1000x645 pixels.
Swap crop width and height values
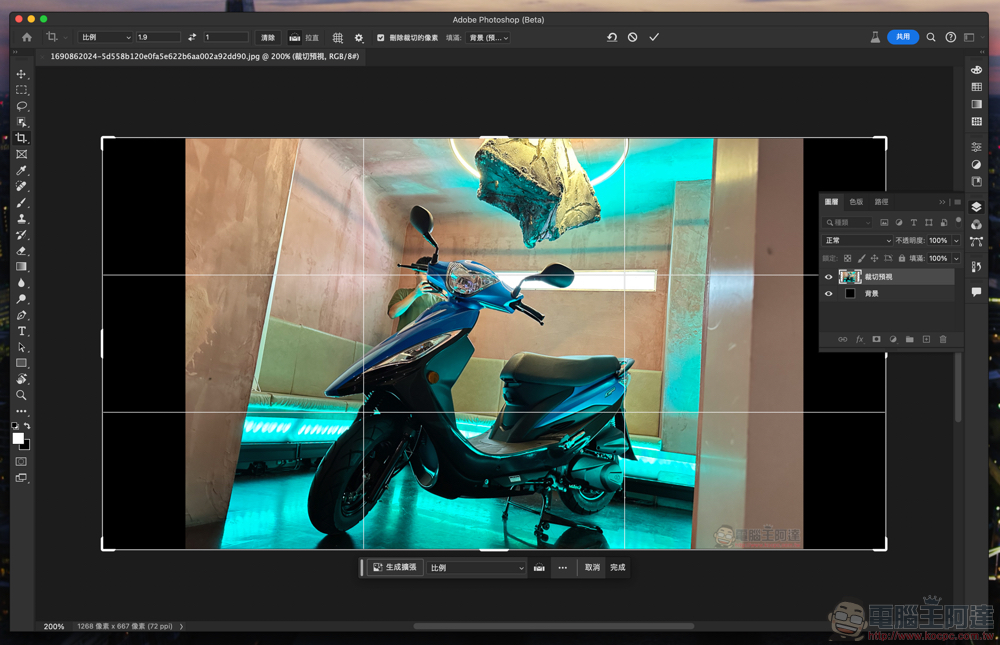click(192, 37)
